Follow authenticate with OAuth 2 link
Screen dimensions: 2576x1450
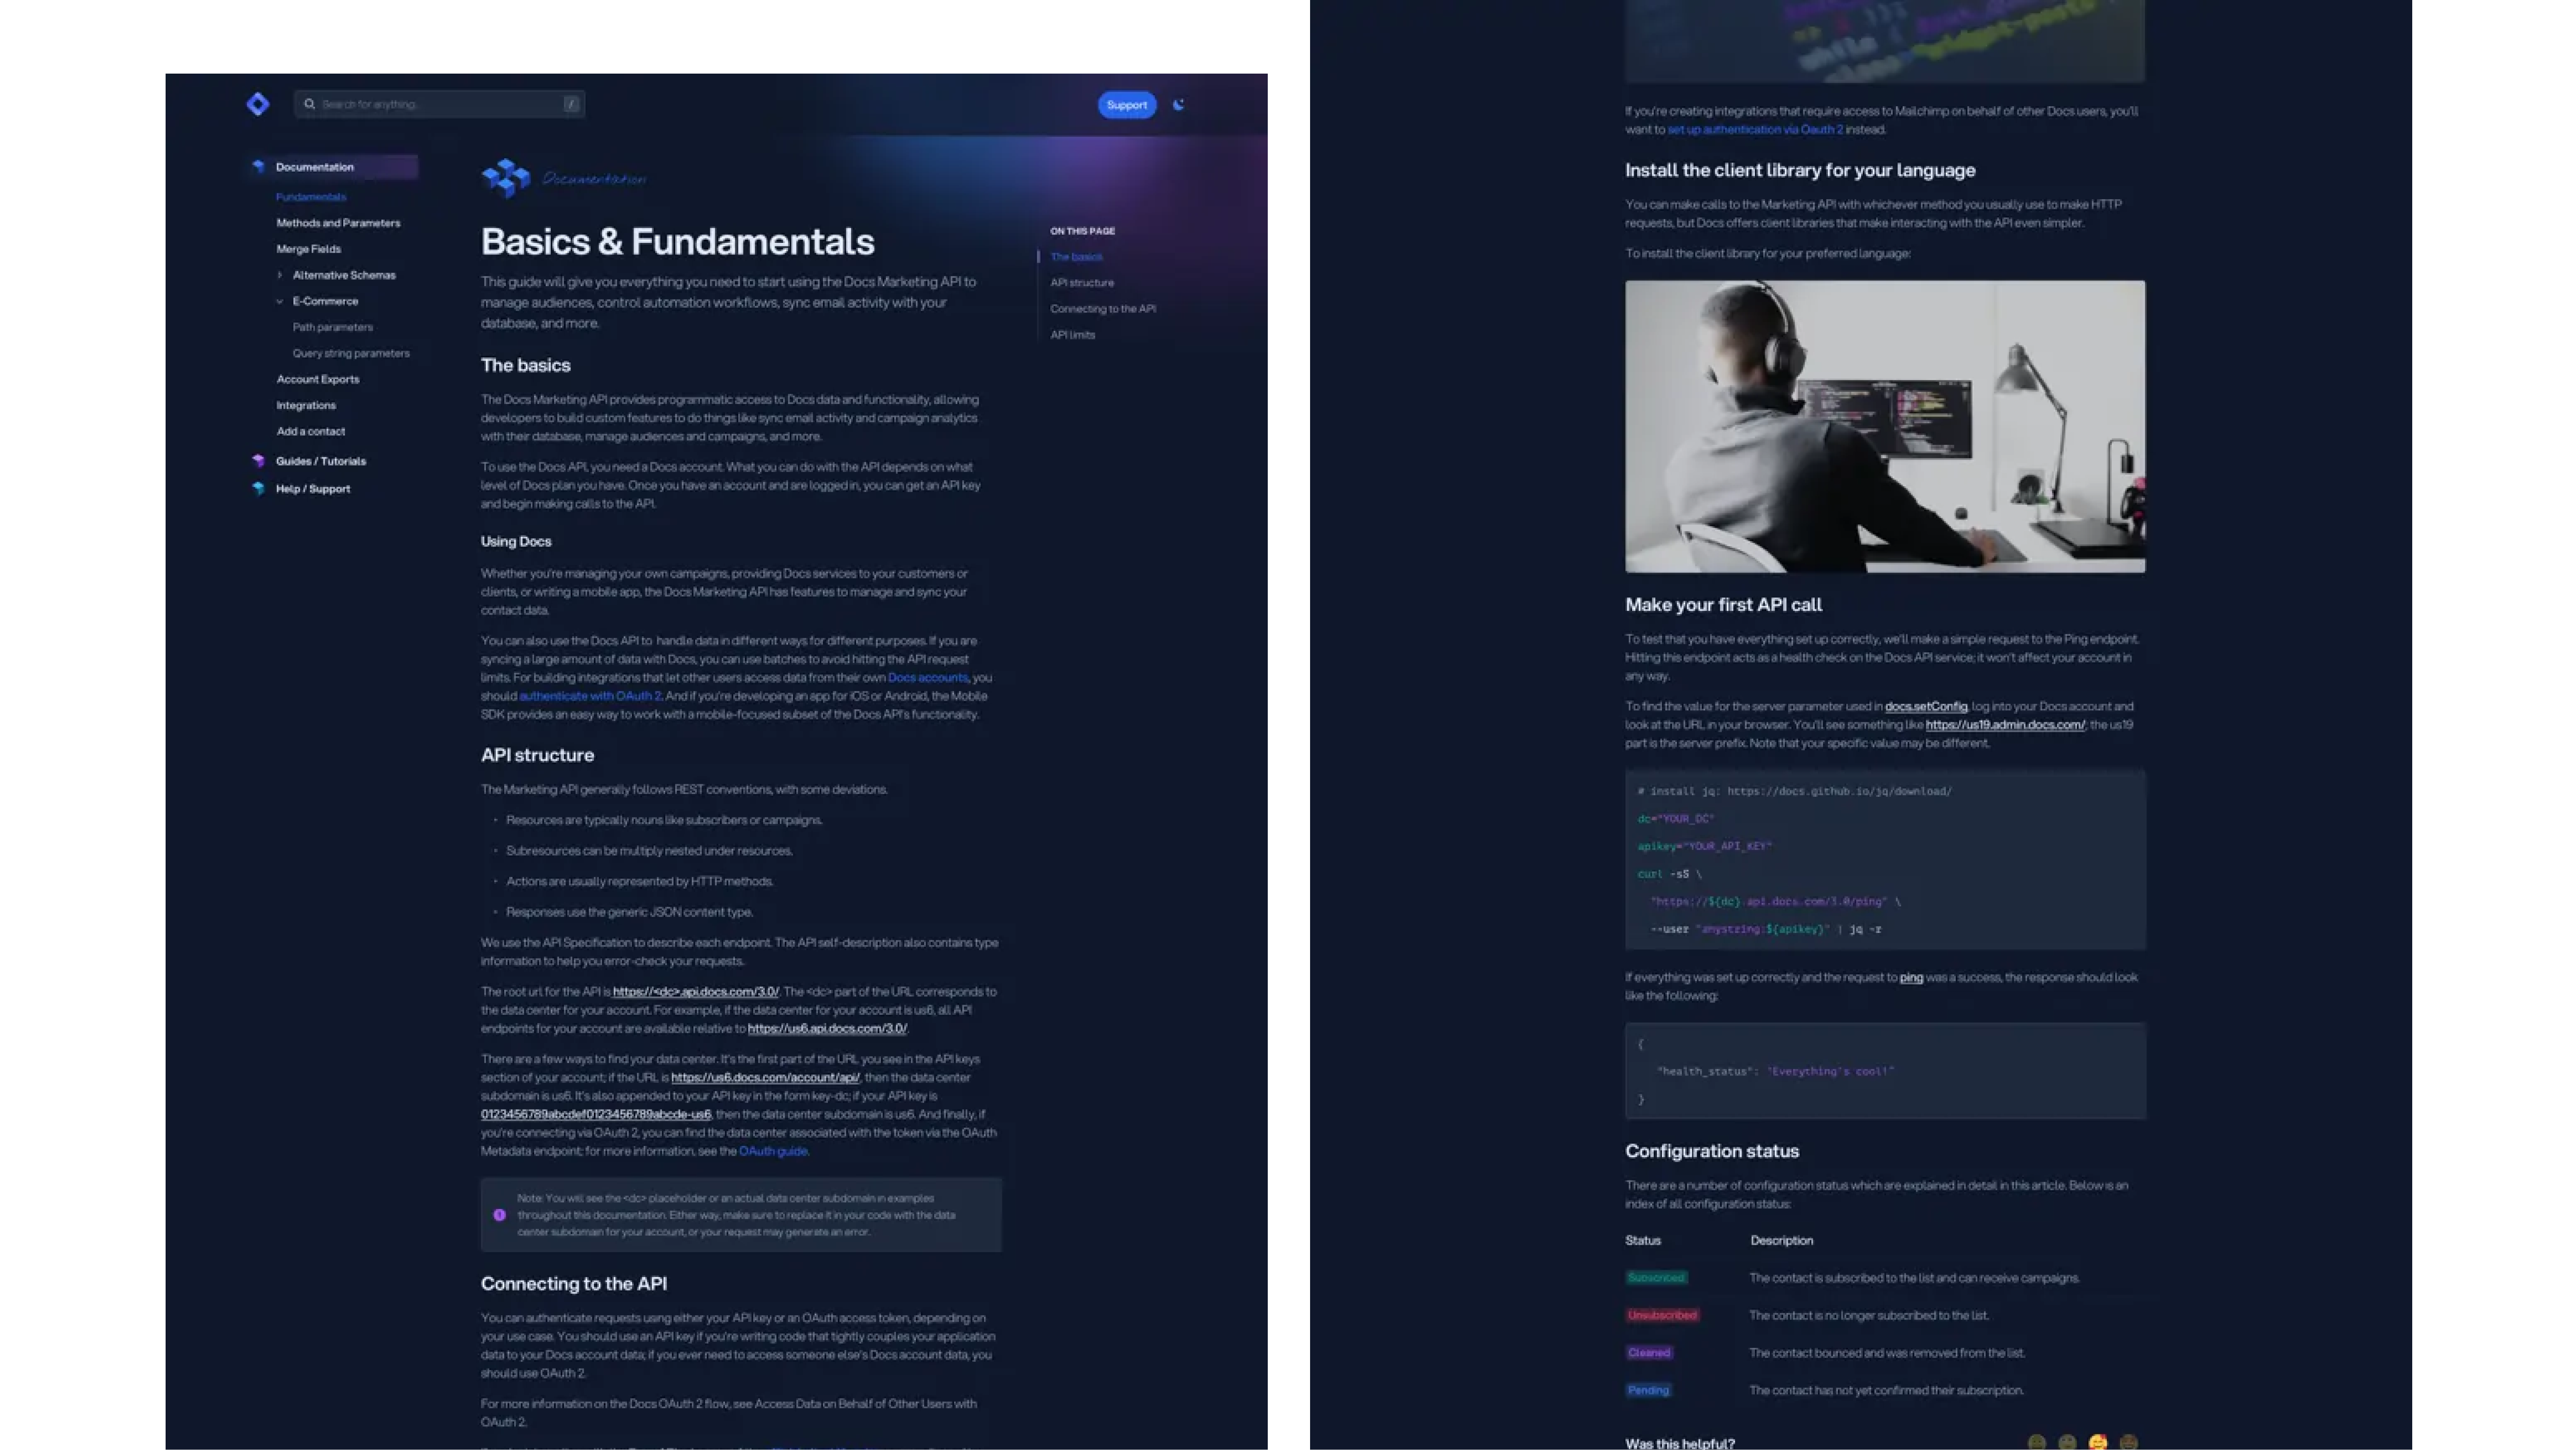[x=590, y=696]
